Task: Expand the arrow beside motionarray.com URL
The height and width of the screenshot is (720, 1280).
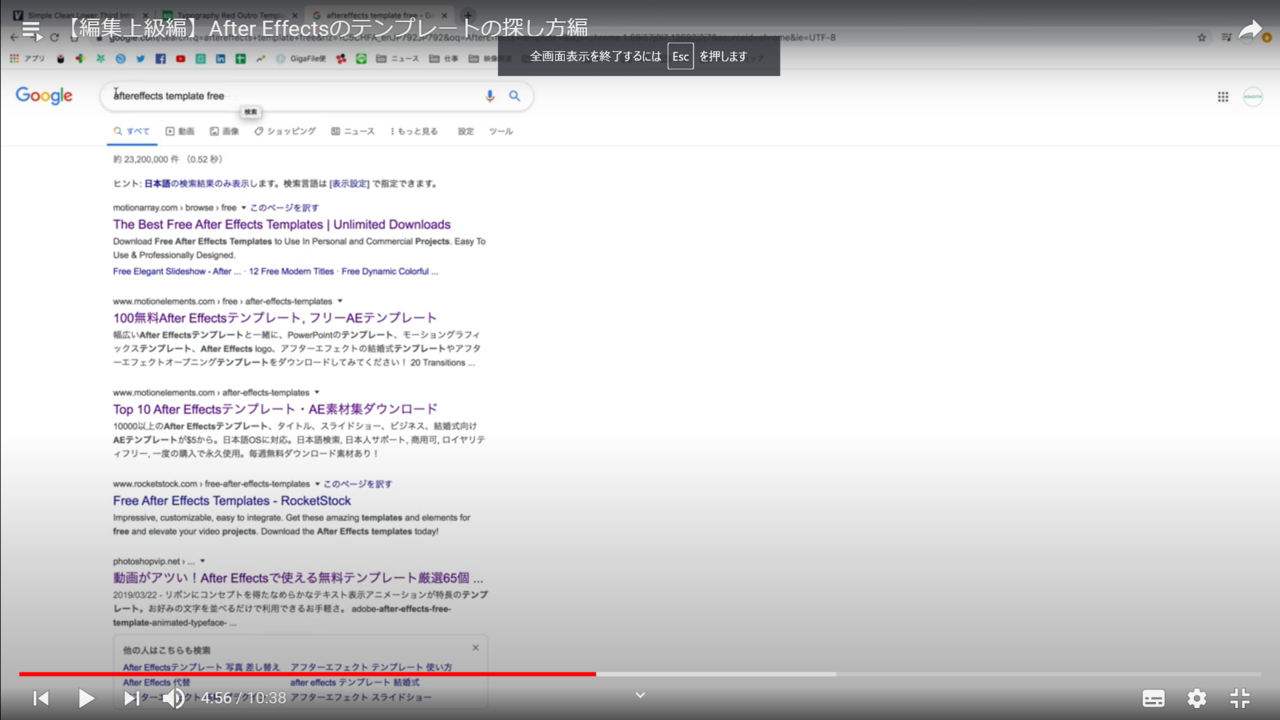Action: point(243,207)
